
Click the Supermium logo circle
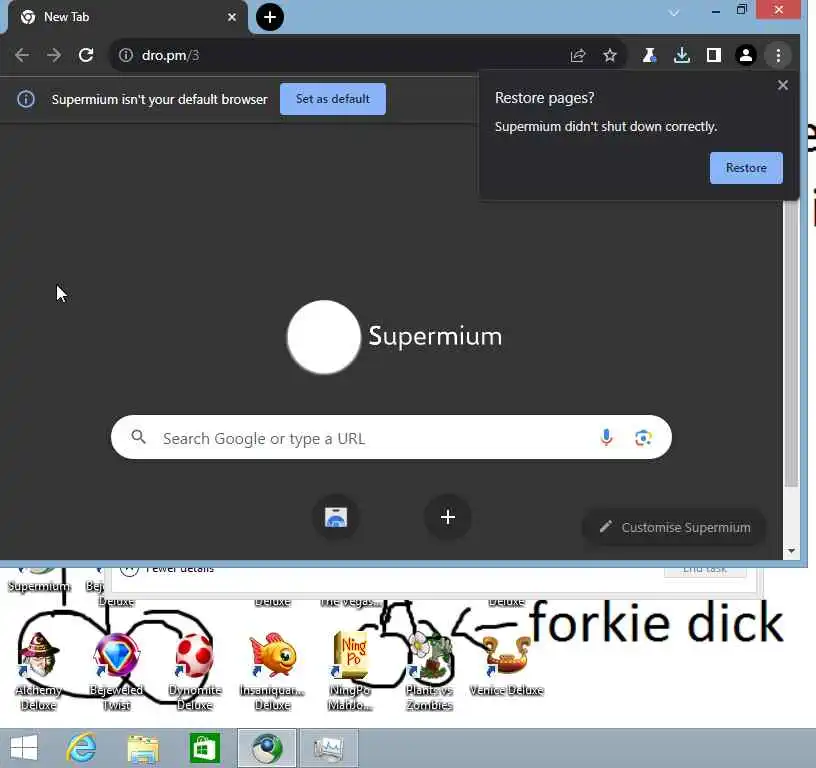coord(324,337)
